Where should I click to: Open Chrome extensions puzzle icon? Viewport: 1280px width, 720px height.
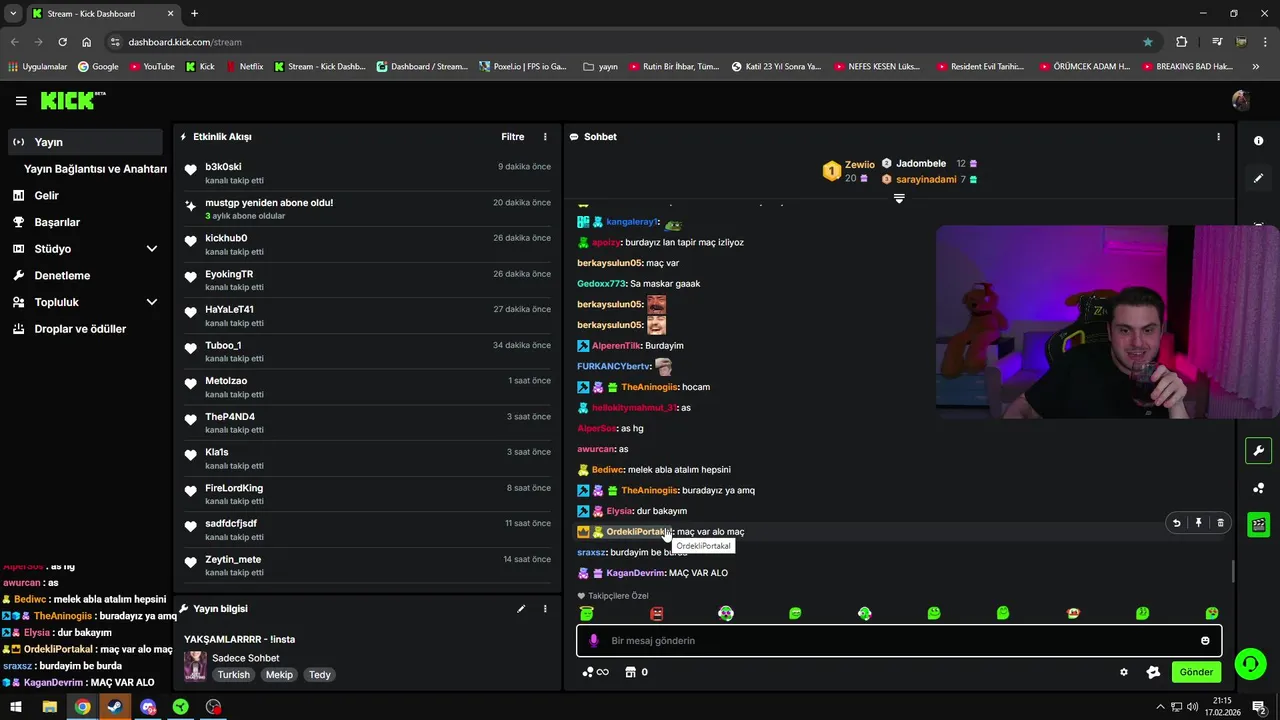[x=1181, y=42]
